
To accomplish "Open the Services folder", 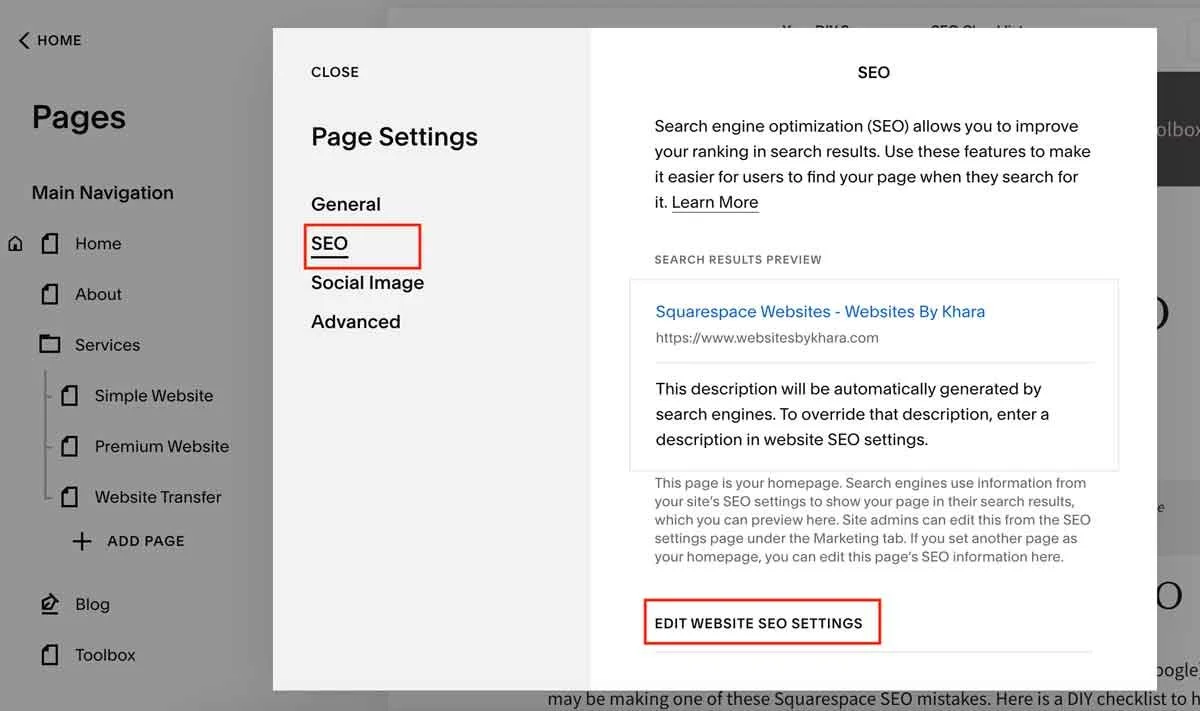I will pos(107,345).
